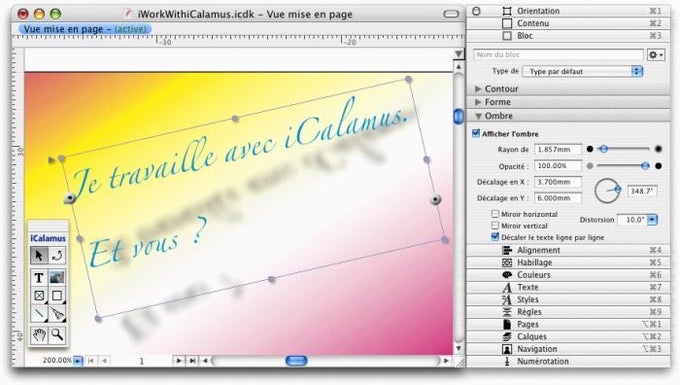This screenshot has height=385, width=680.
Task: Activate the hand pan tool
Action: click(x=39, y=335)
